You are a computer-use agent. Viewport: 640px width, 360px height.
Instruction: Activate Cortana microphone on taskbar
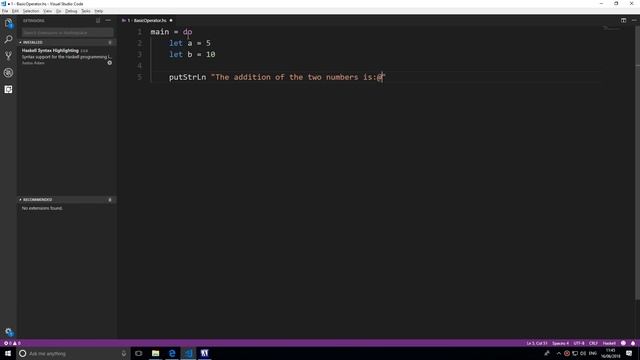point(124,353)
